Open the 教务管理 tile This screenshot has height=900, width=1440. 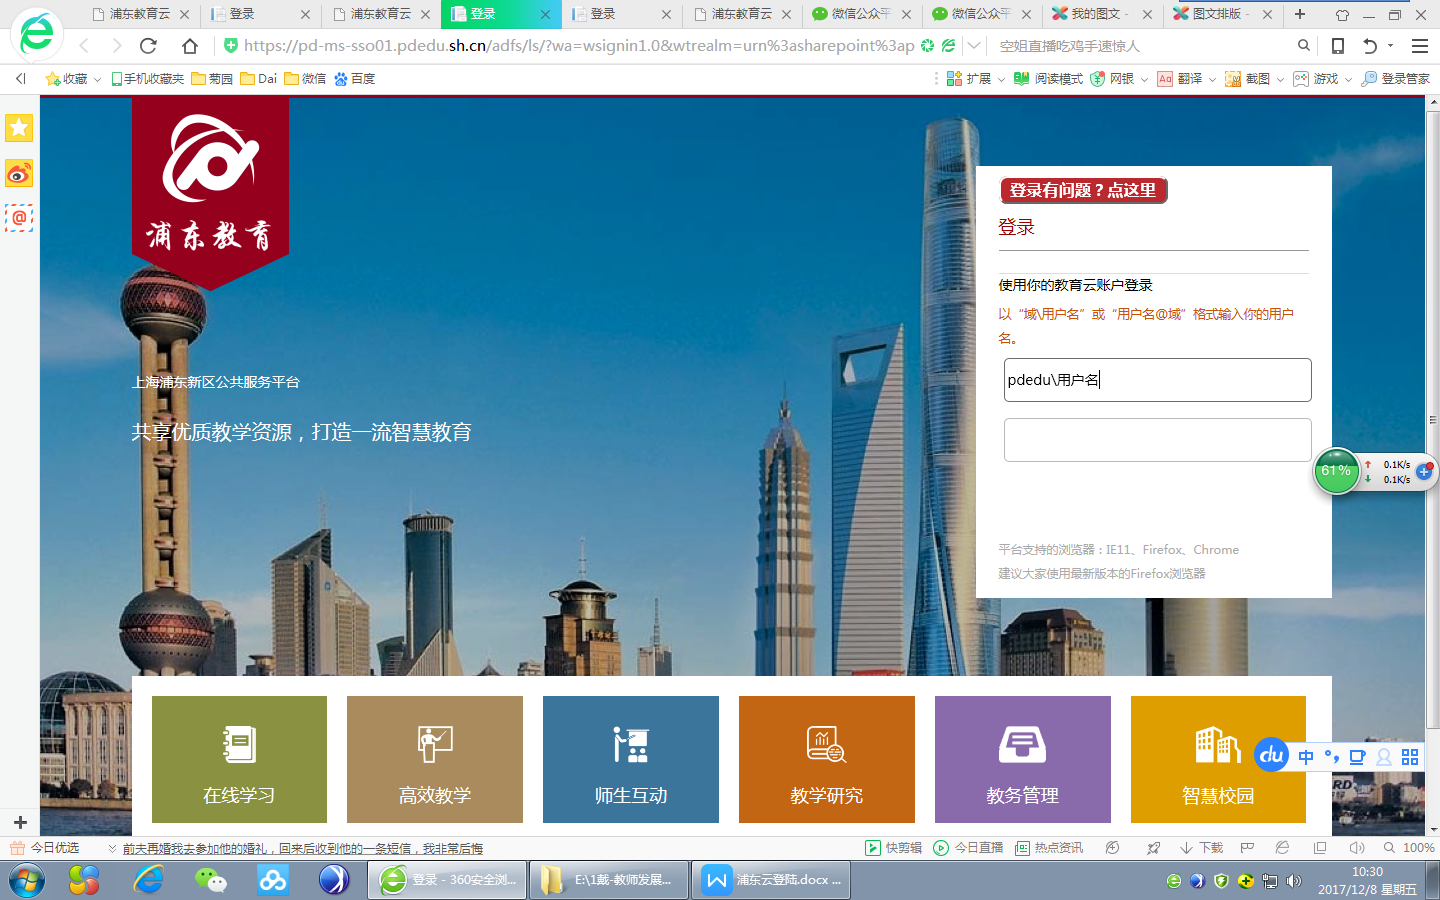(1022, 759)
